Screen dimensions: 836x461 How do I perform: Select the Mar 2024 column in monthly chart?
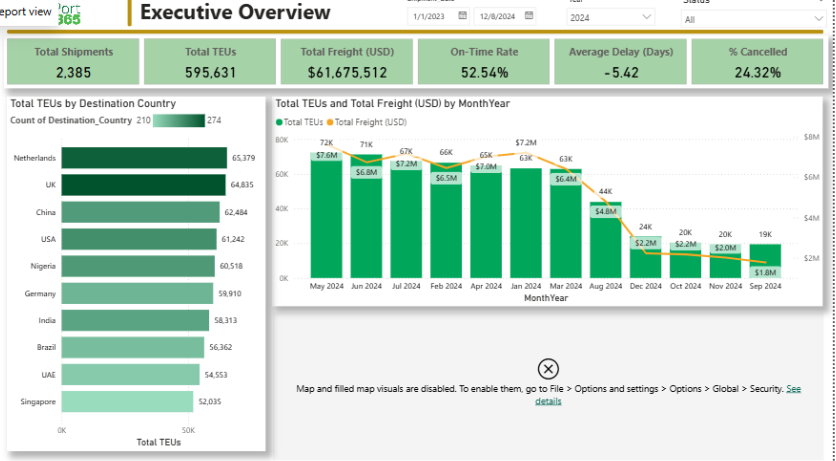tap(566, 224)
